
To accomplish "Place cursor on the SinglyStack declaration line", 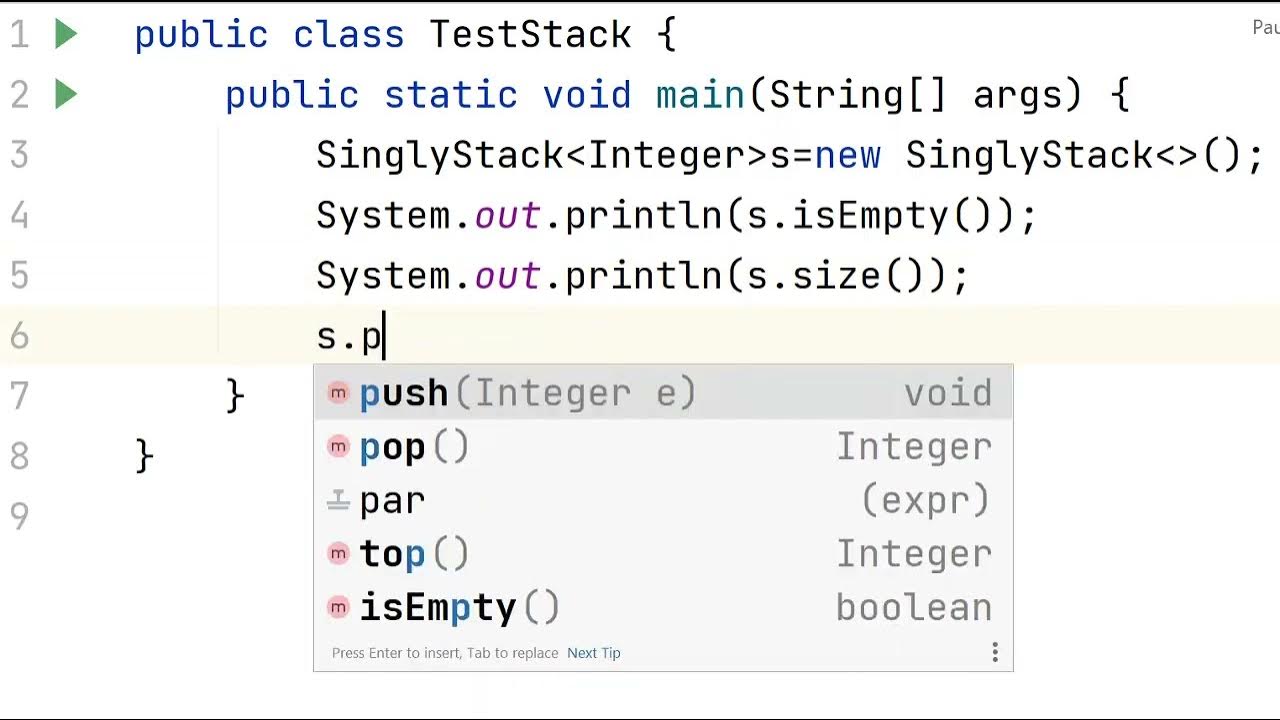I will [790, 155].
